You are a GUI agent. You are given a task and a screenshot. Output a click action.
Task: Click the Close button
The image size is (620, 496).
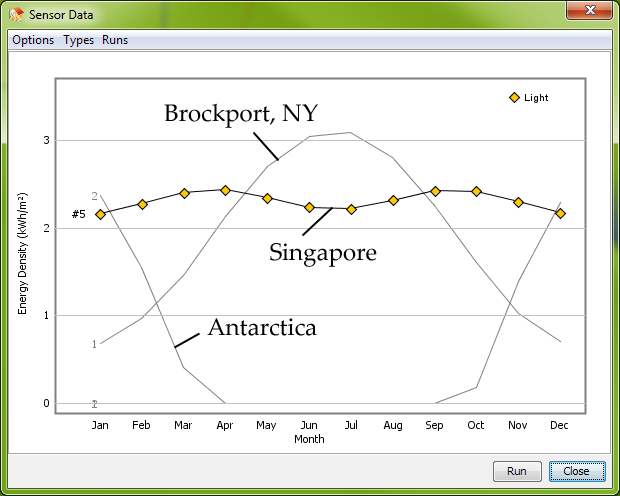pyautogui.click(x=577, y=471)
